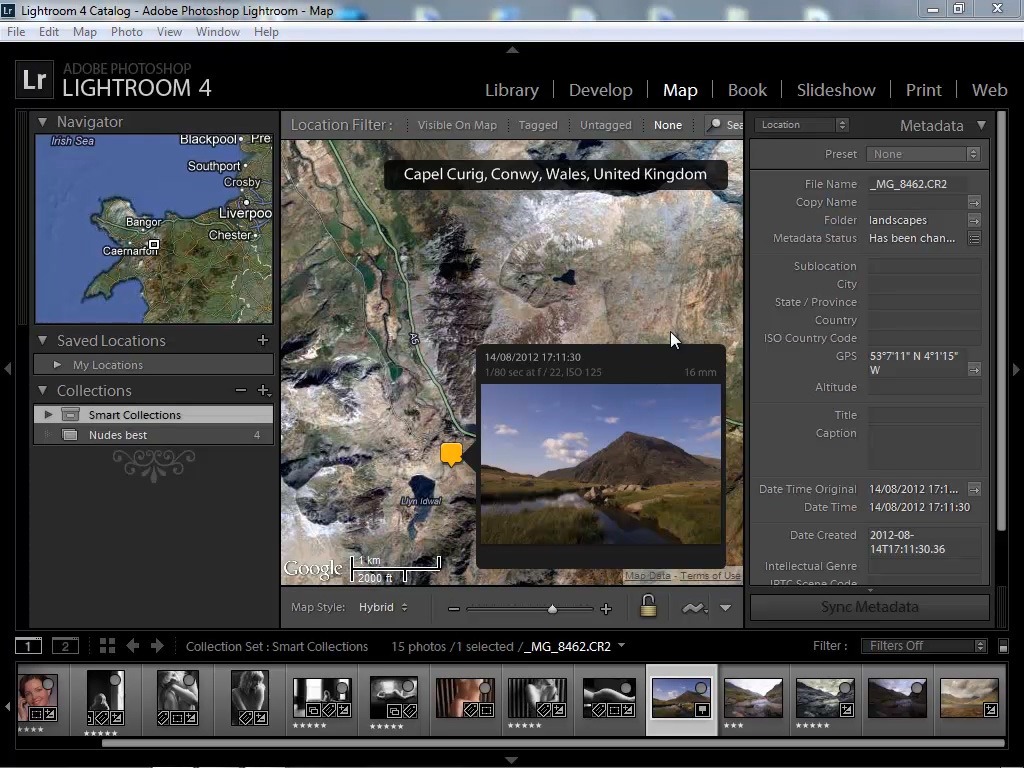Click the filmstrip horizontal scrollbar

(552, 743)
